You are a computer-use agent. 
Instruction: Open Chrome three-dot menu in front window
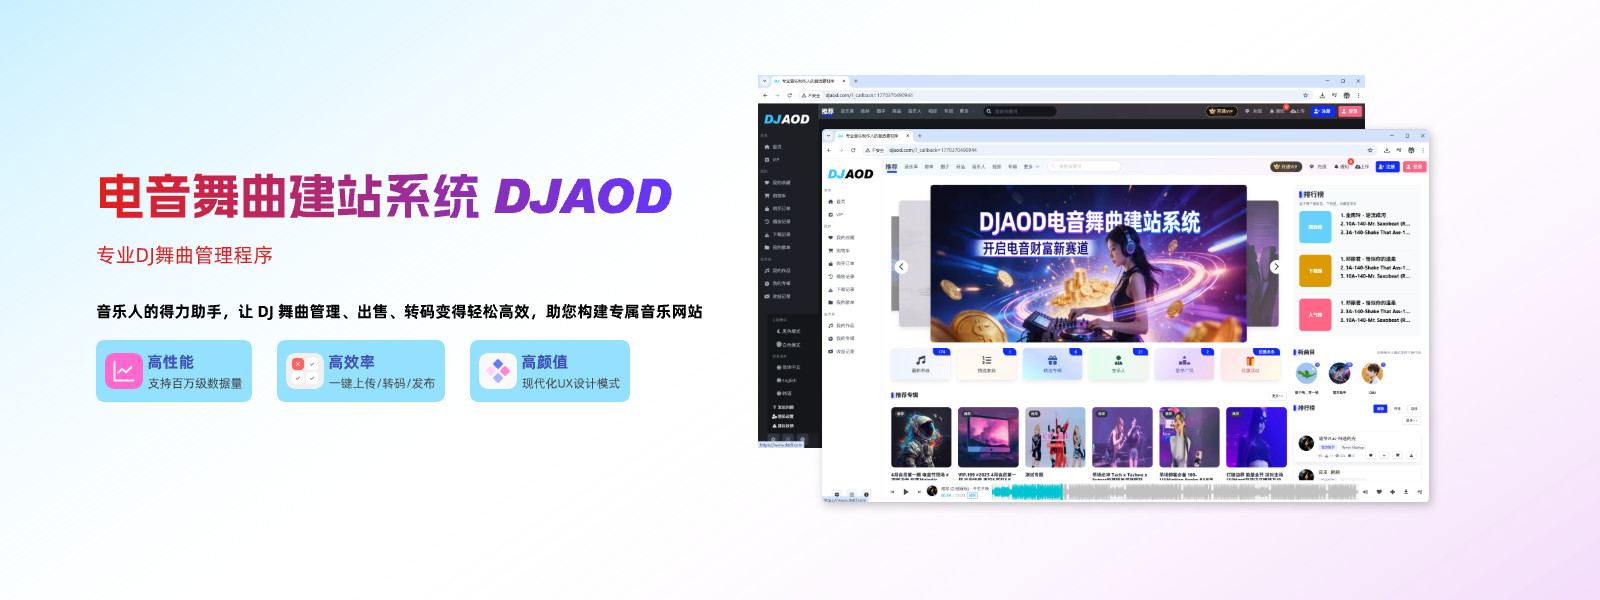[x=1423, y=150]
